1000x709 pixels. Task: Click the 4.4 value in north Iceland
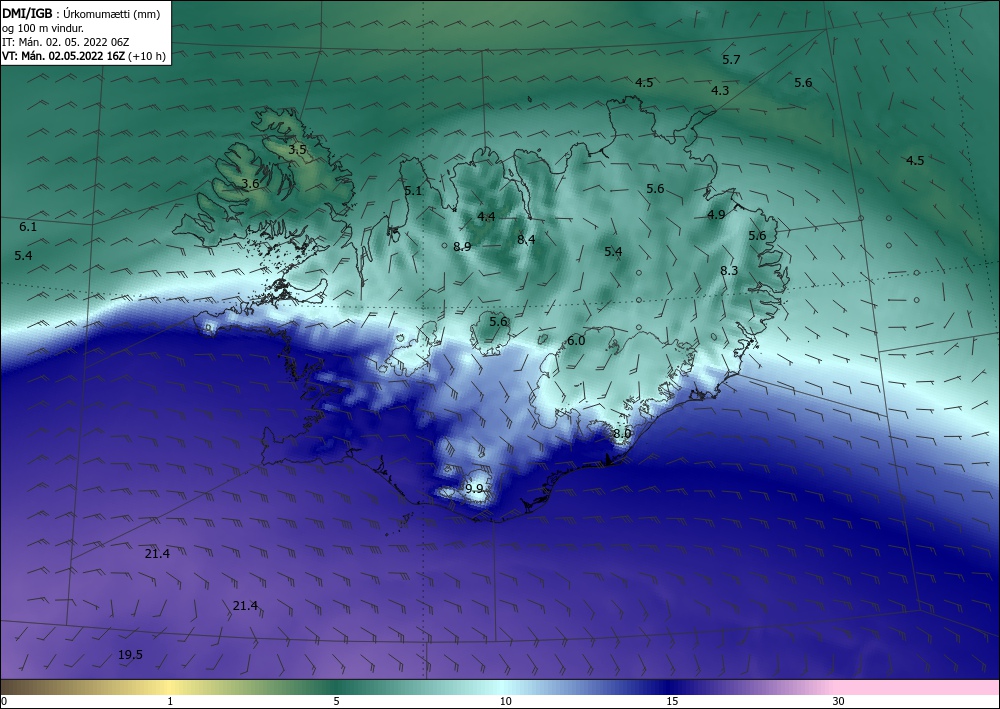click(x=486, y=217)
